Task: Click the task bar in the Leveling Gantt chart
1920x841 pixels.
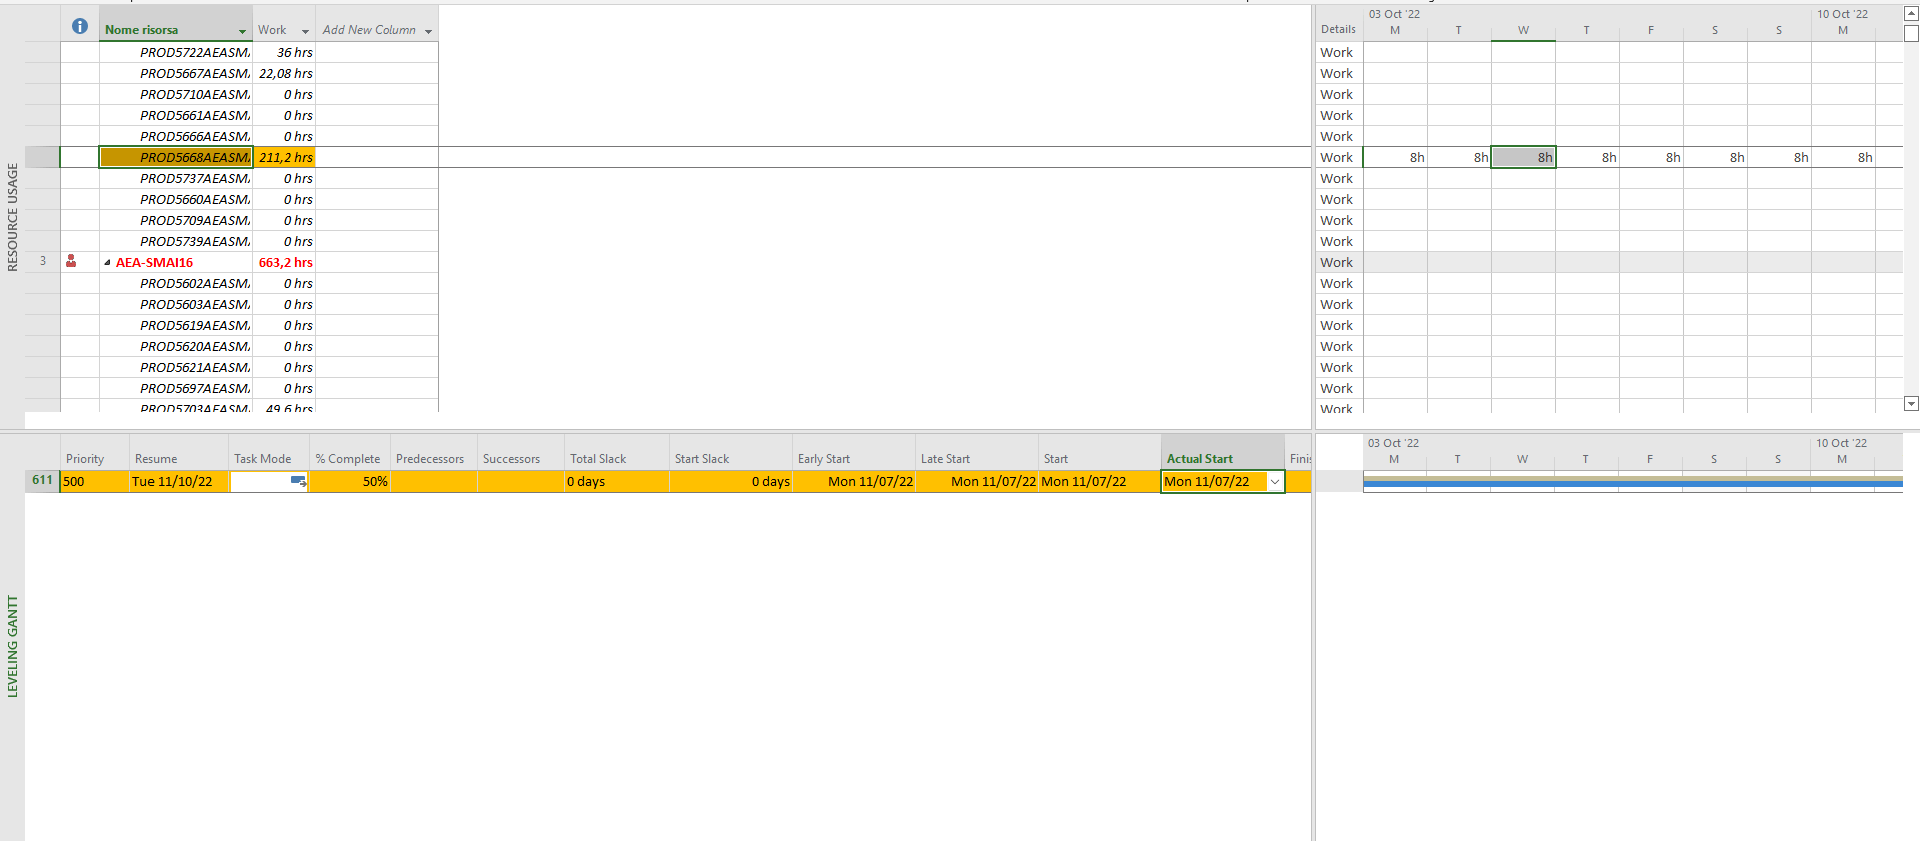Action: coord(1633,482)
